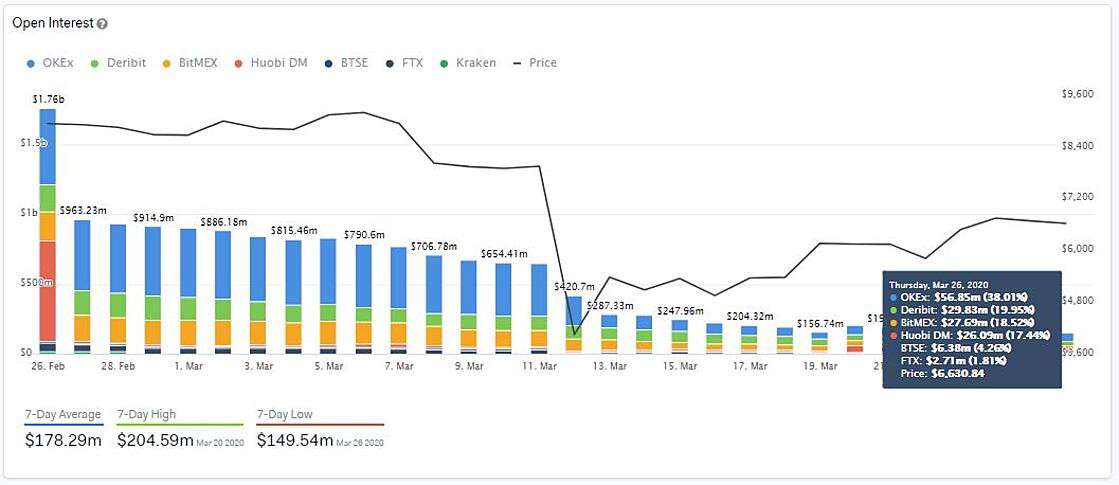The width and height of the screenshot is (1119, 485).
Task: Select the $963.23m bar label
Action: point(82,210)
